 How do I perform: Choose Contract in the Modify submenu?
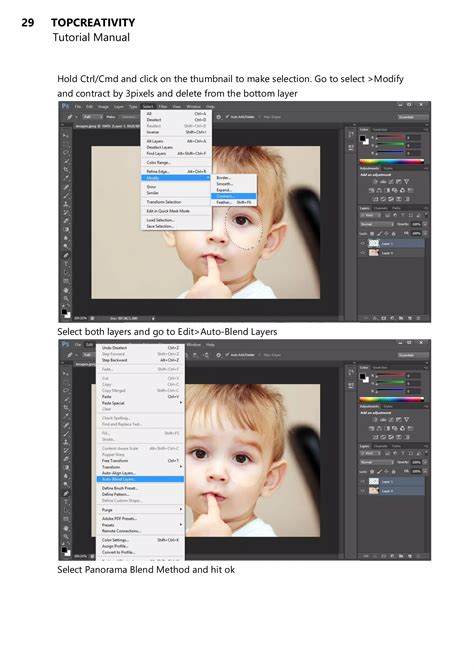(233, 196)
